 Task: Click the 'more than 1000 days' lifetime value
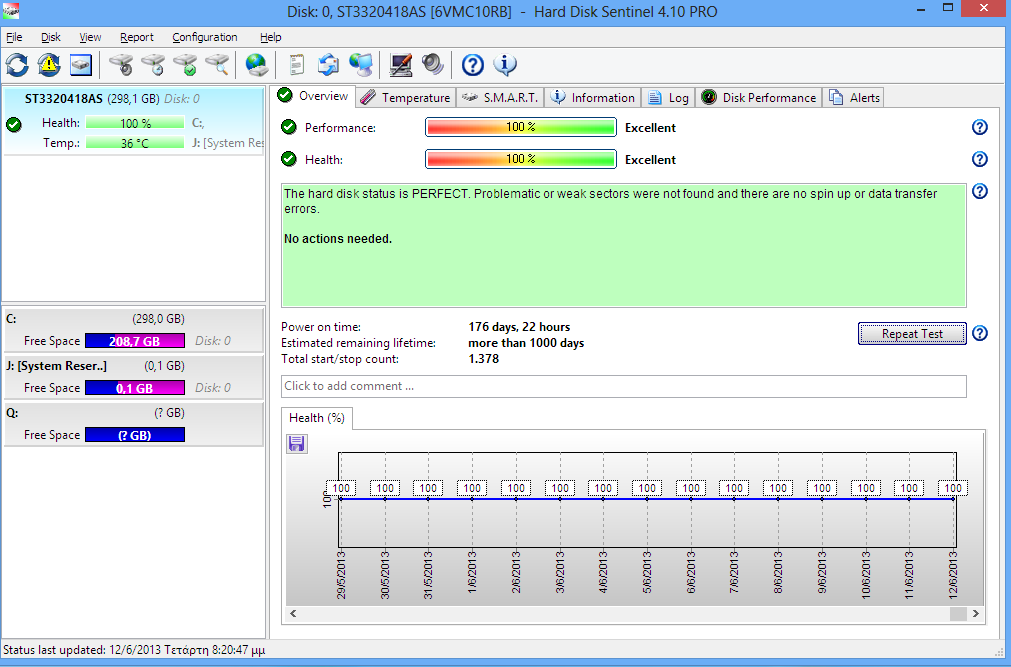click(526, 343)
